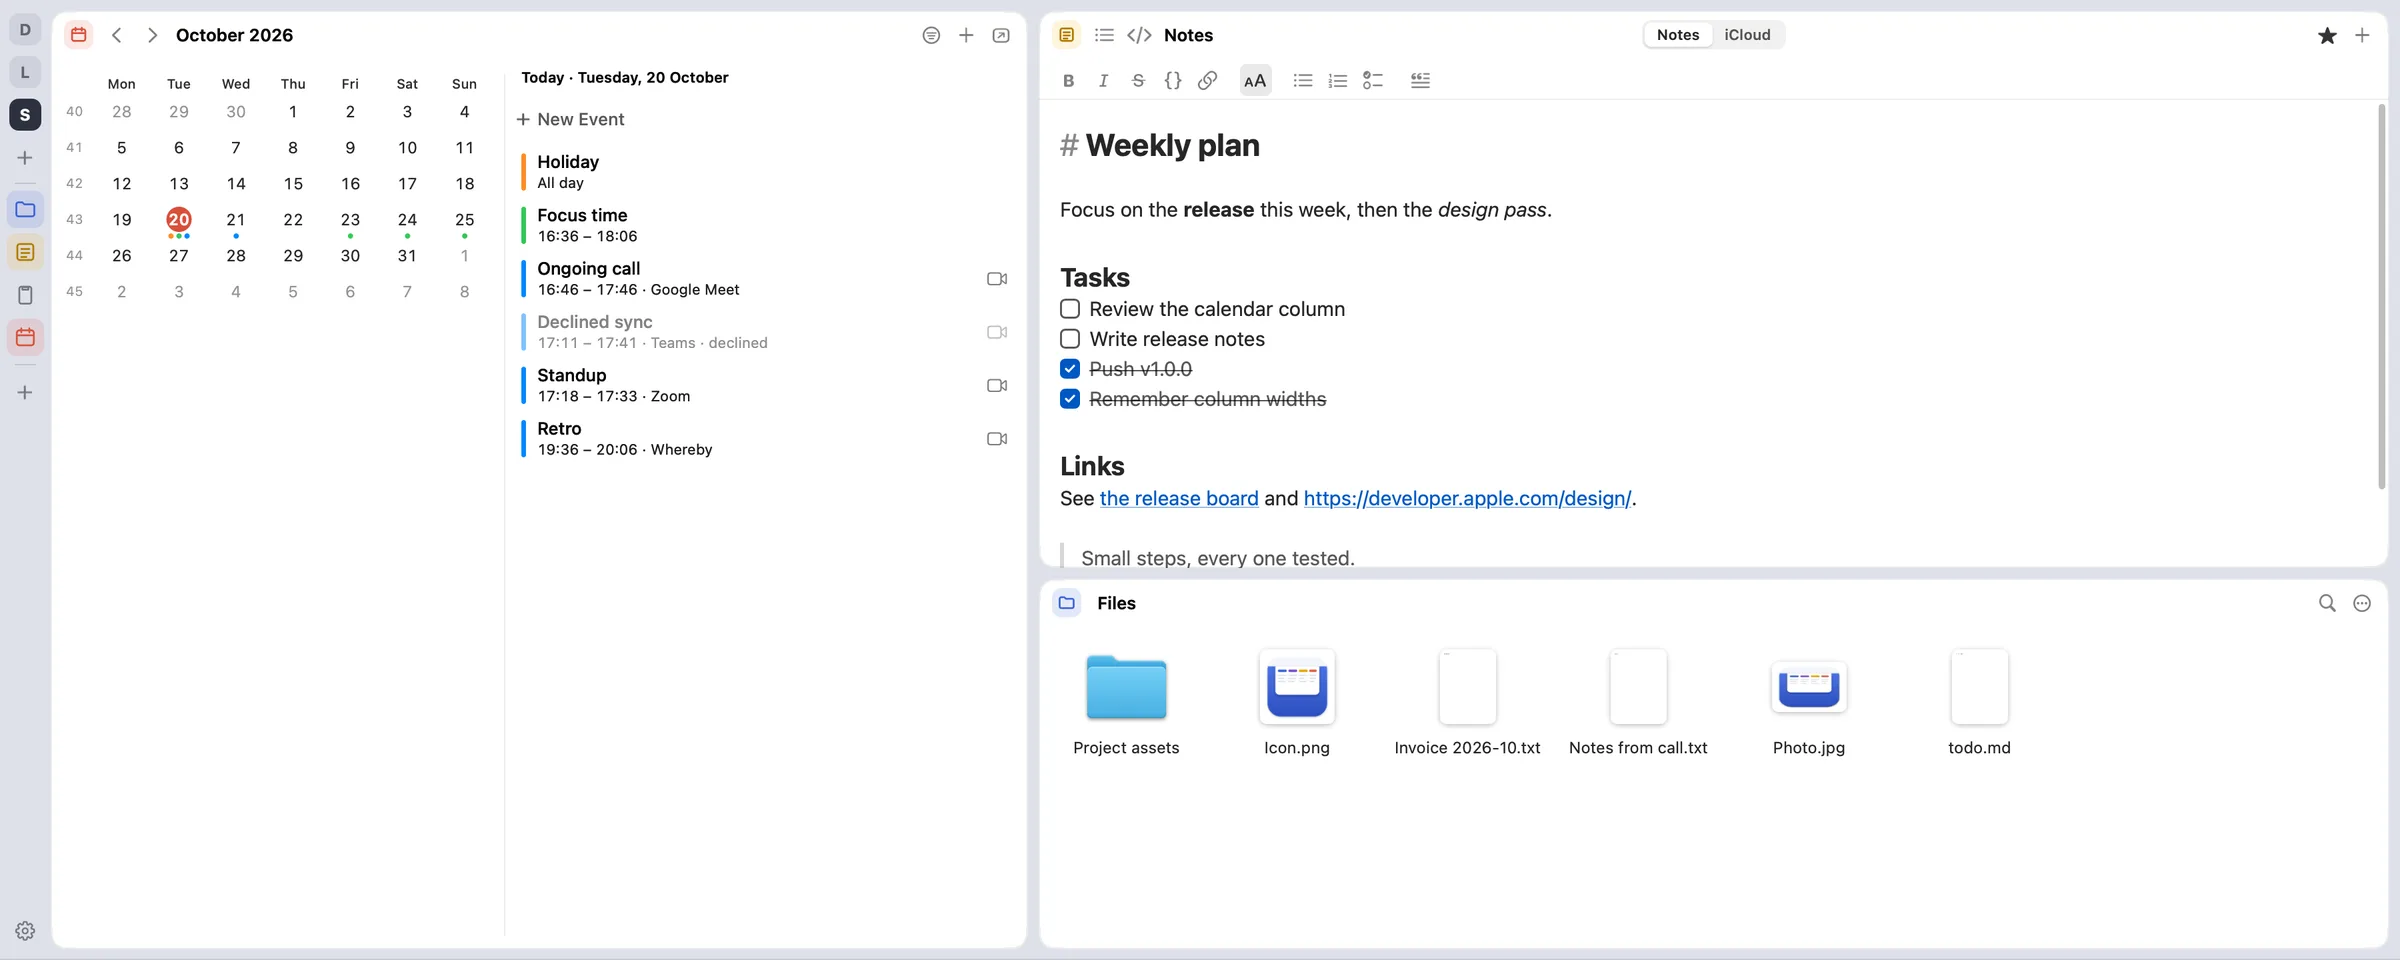The image size is (2400, 960).
Task: Check Write release notes task
Action: coord(1070,339)
